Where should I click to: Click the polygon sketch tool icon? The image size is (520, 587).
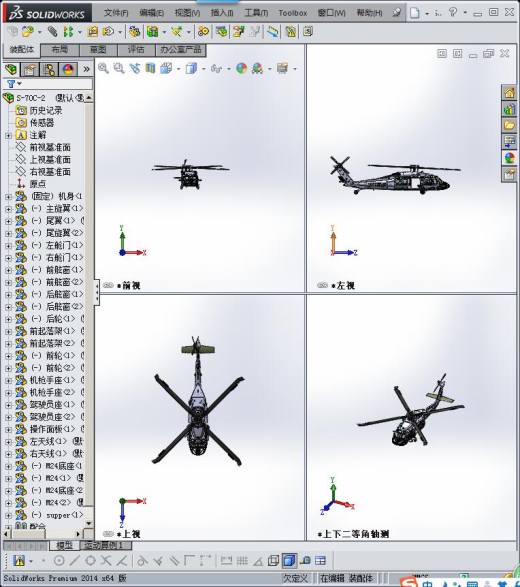tap(90, 560)
